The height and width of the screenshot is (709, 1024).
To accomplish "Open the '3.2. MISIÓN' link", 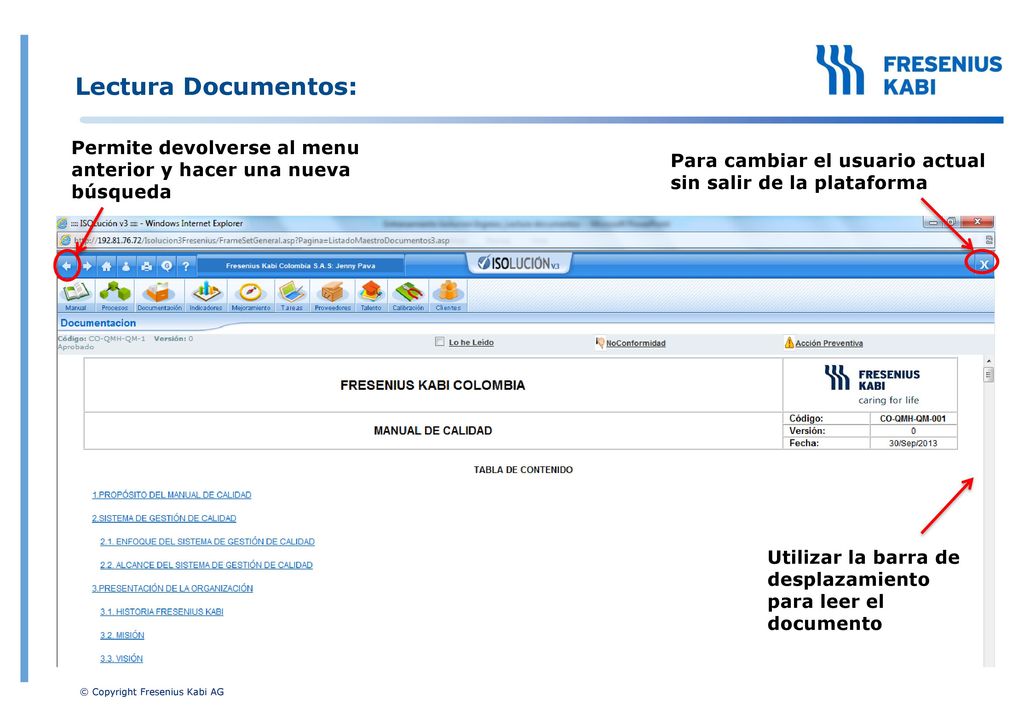I will 122,635.
